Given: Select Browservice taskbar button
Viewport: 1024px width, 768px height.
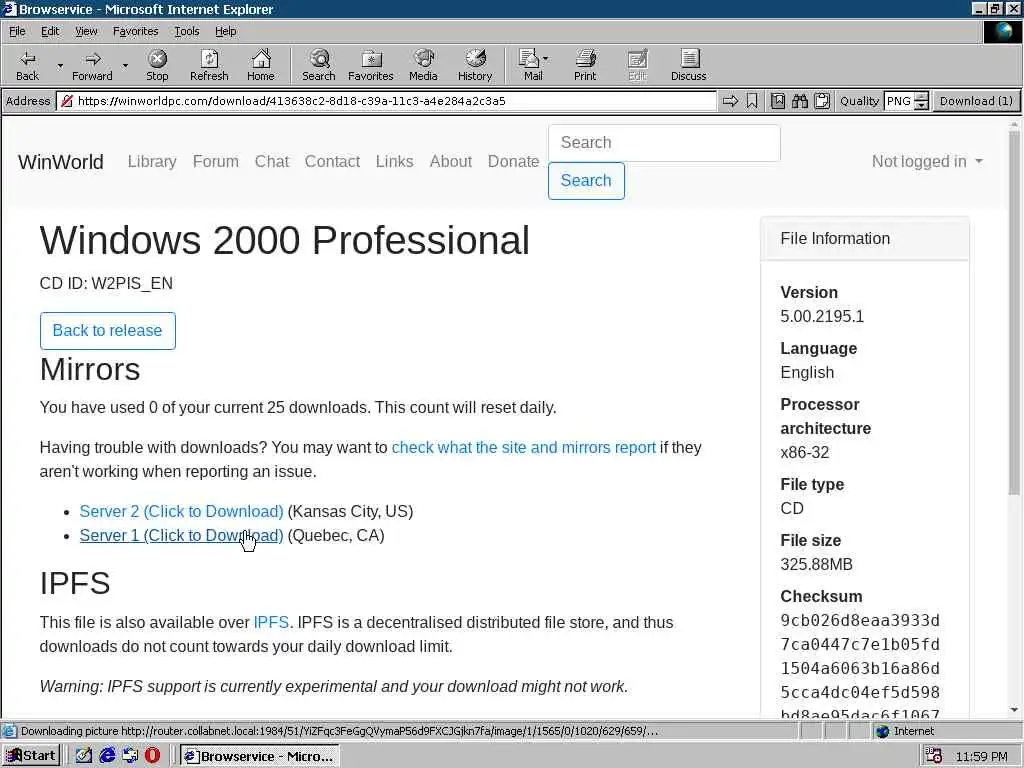Looking at the screenshot, I should (259, 756).
